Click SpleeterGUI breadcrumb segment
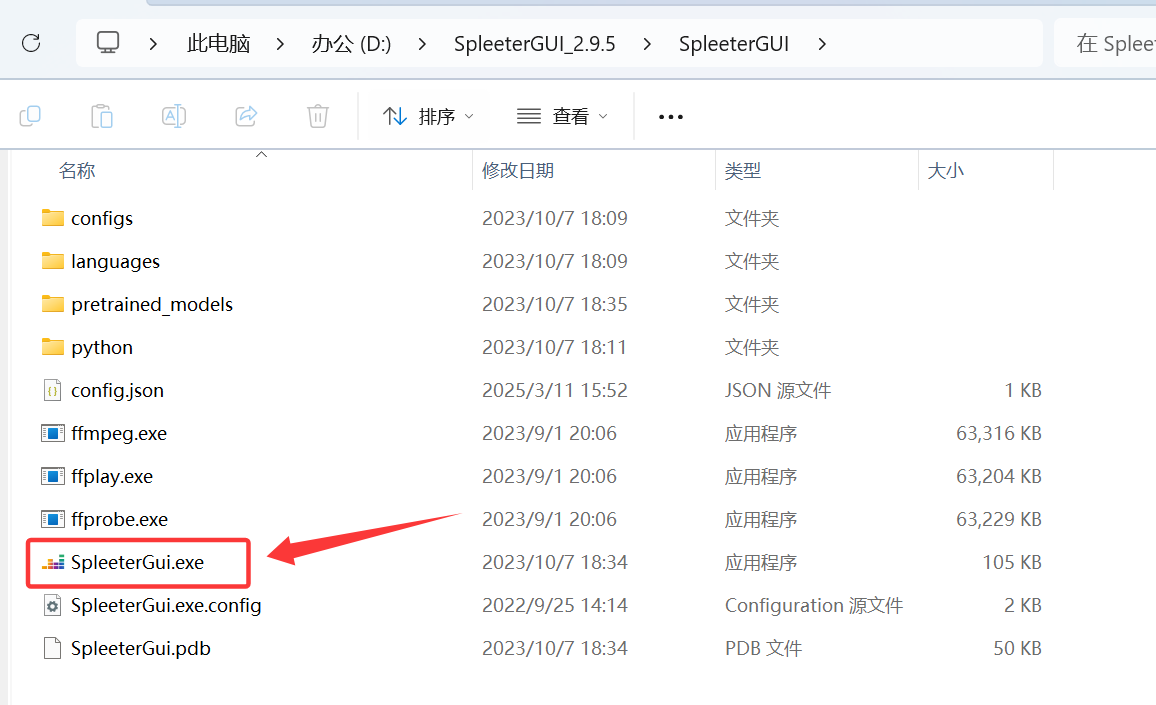 (734, 44)
